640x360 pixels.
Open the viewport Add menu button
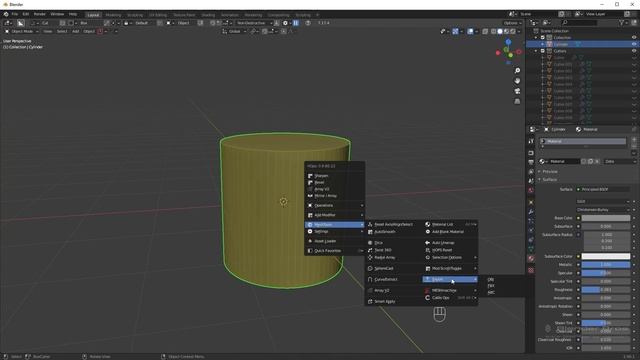(x=76, y=31)
